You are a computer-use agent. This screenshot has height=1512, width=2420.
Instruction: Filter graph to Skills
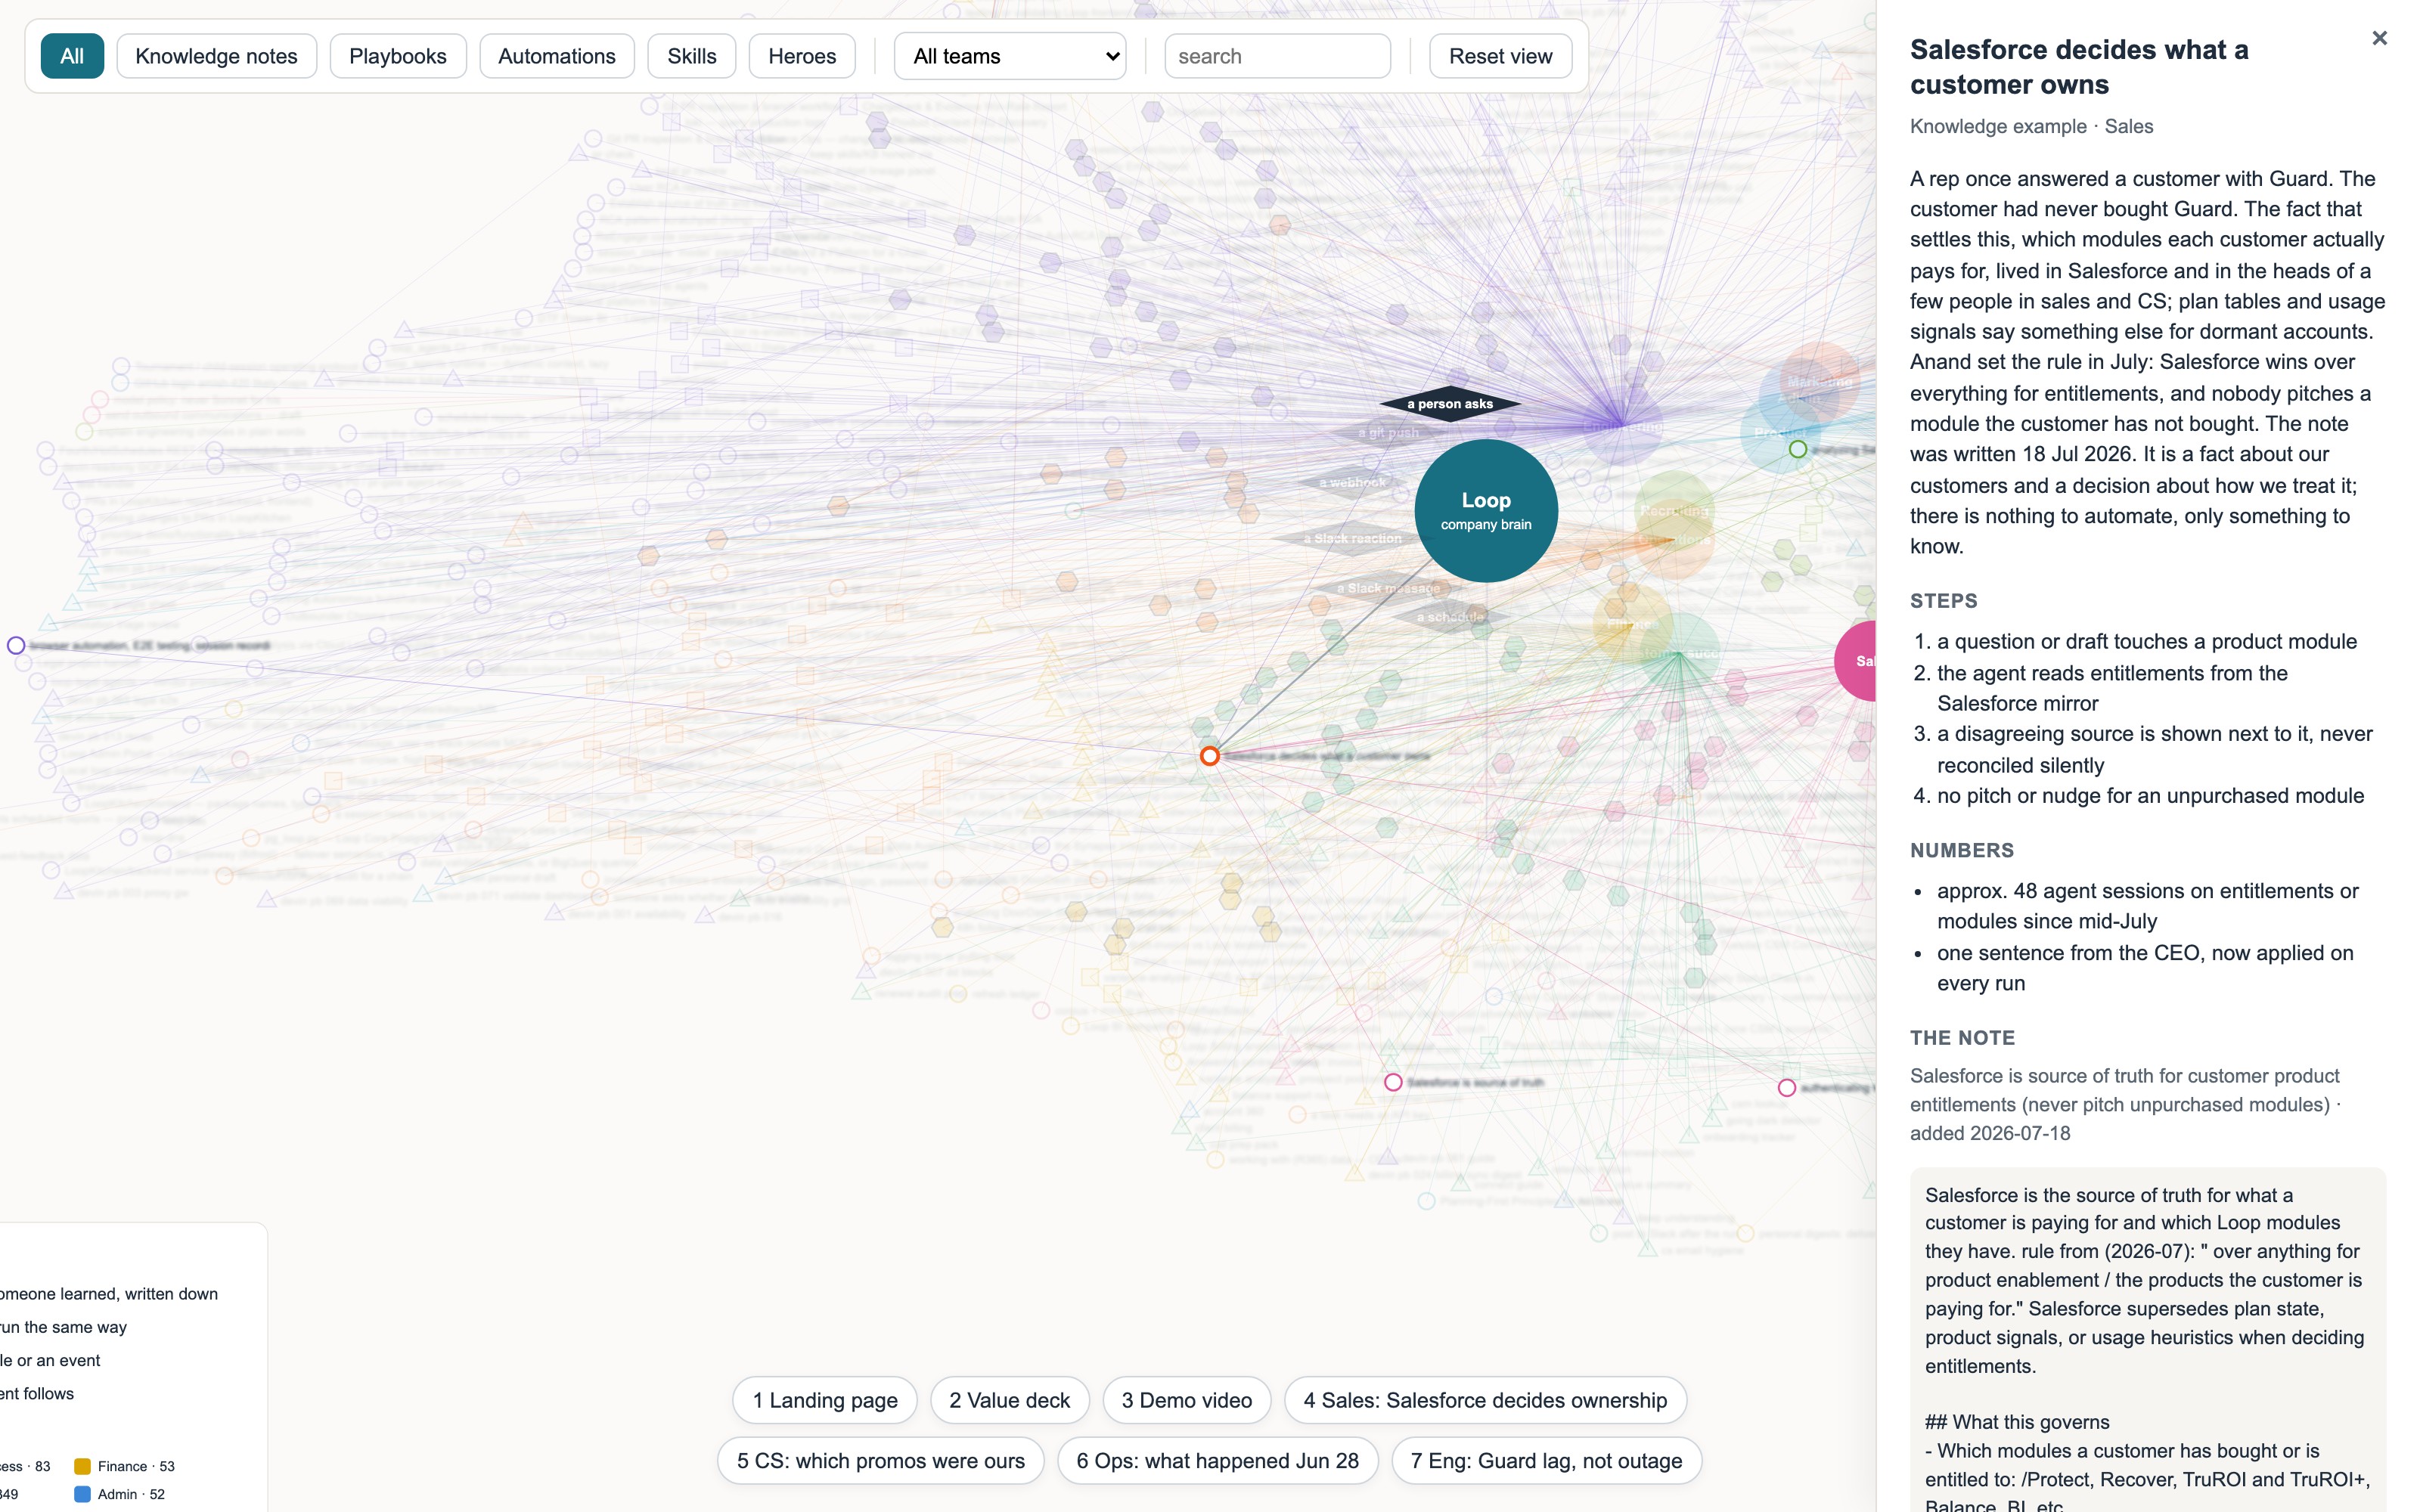pos(692,56)
